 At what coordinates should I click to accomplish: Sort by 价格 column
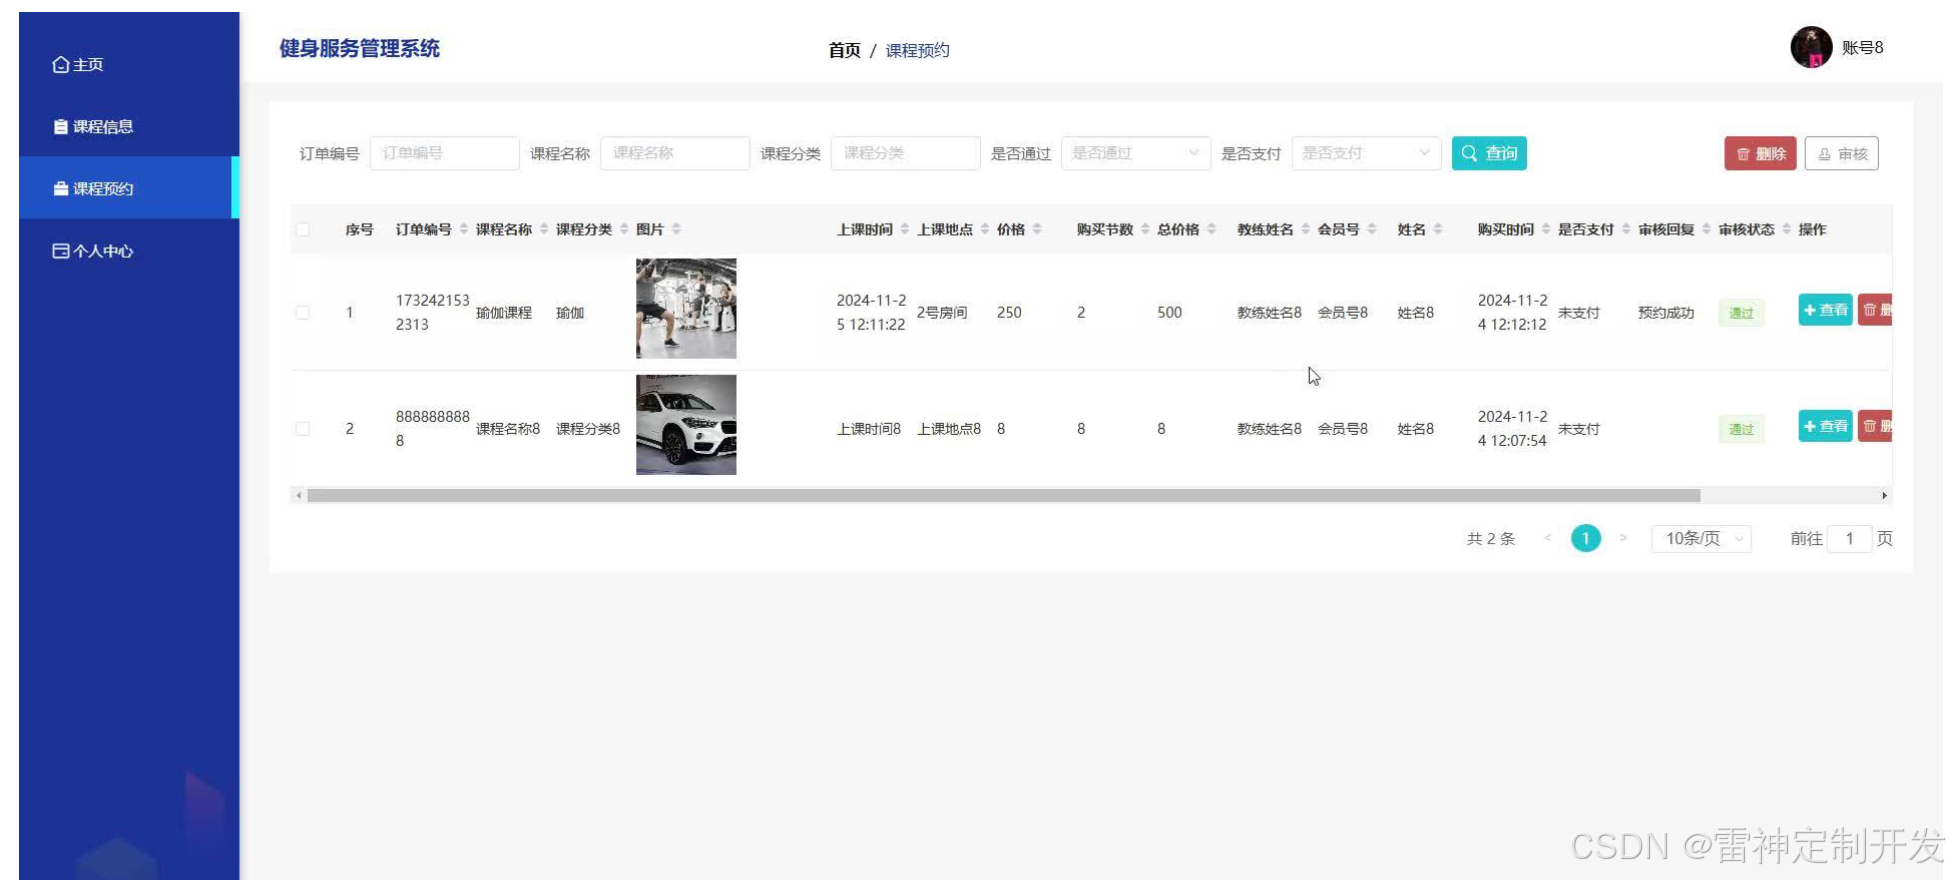coord(1037,229)
